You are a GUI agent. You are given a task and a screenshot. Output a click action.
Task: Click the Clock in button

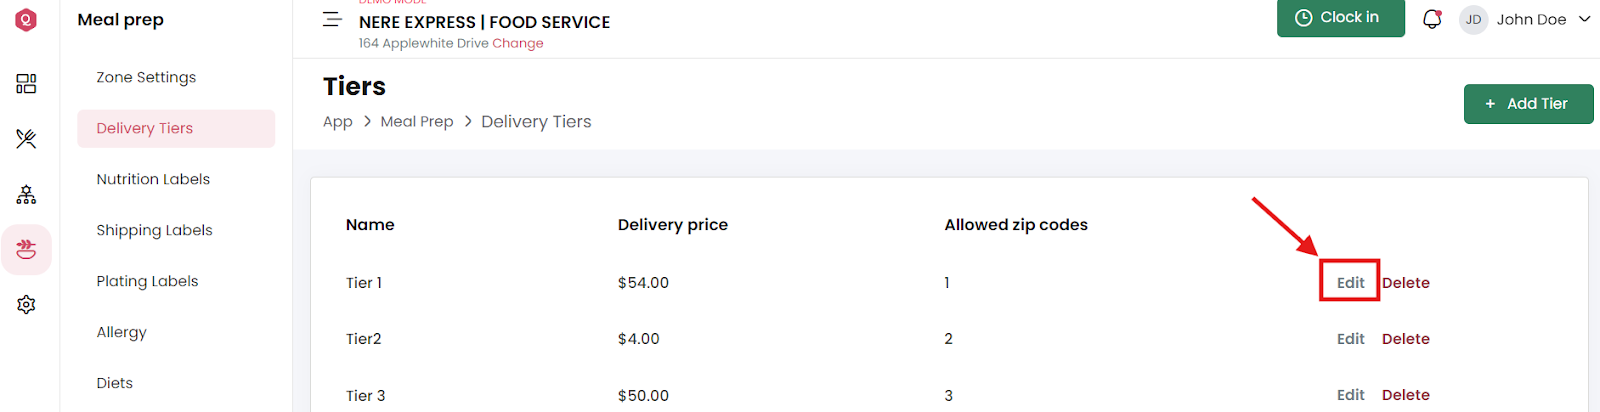[1340, 18]
